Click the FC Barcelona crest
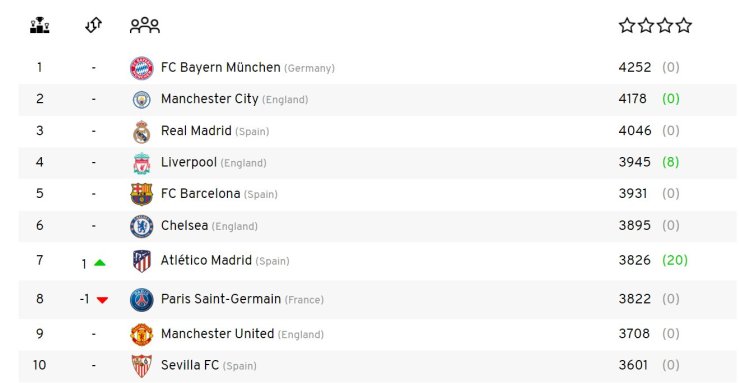 142,194
